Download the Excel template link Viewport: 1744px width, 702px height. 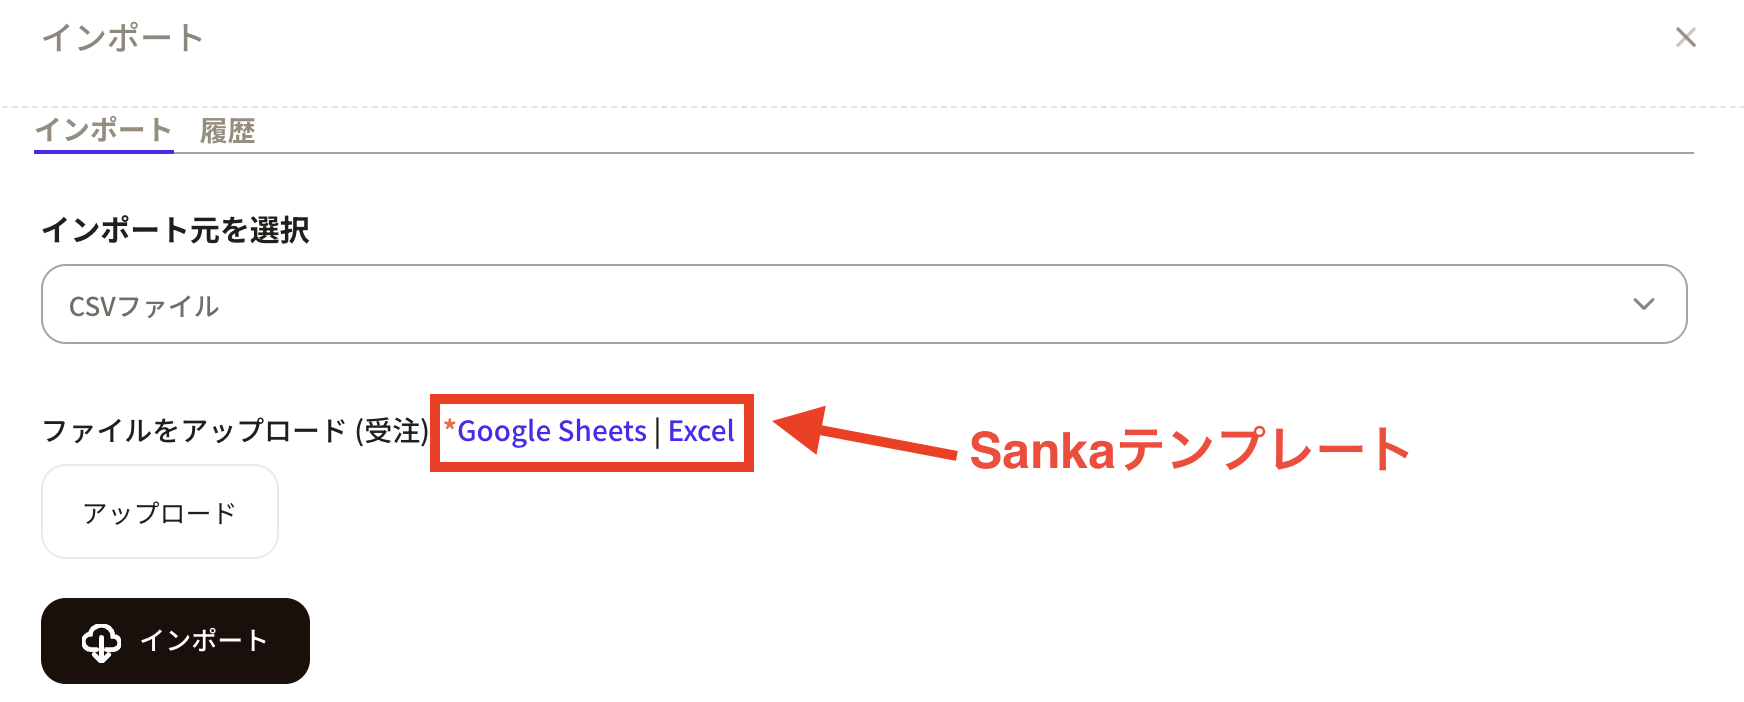[701, 431]
